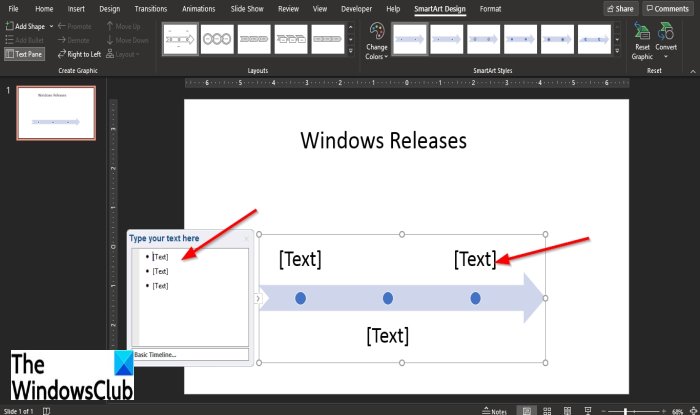Click the Share button

621,8
